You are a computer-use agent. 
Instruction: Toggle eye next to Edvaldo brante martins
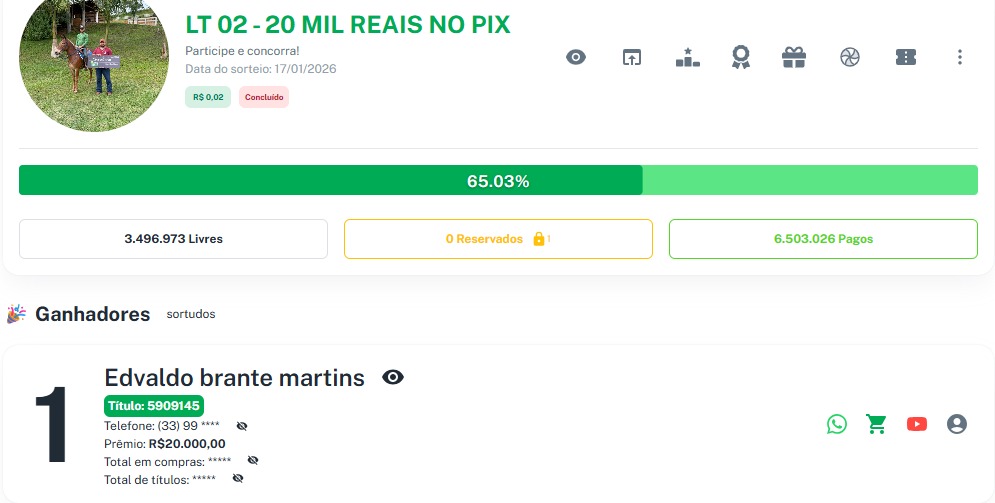pos(393,377)
